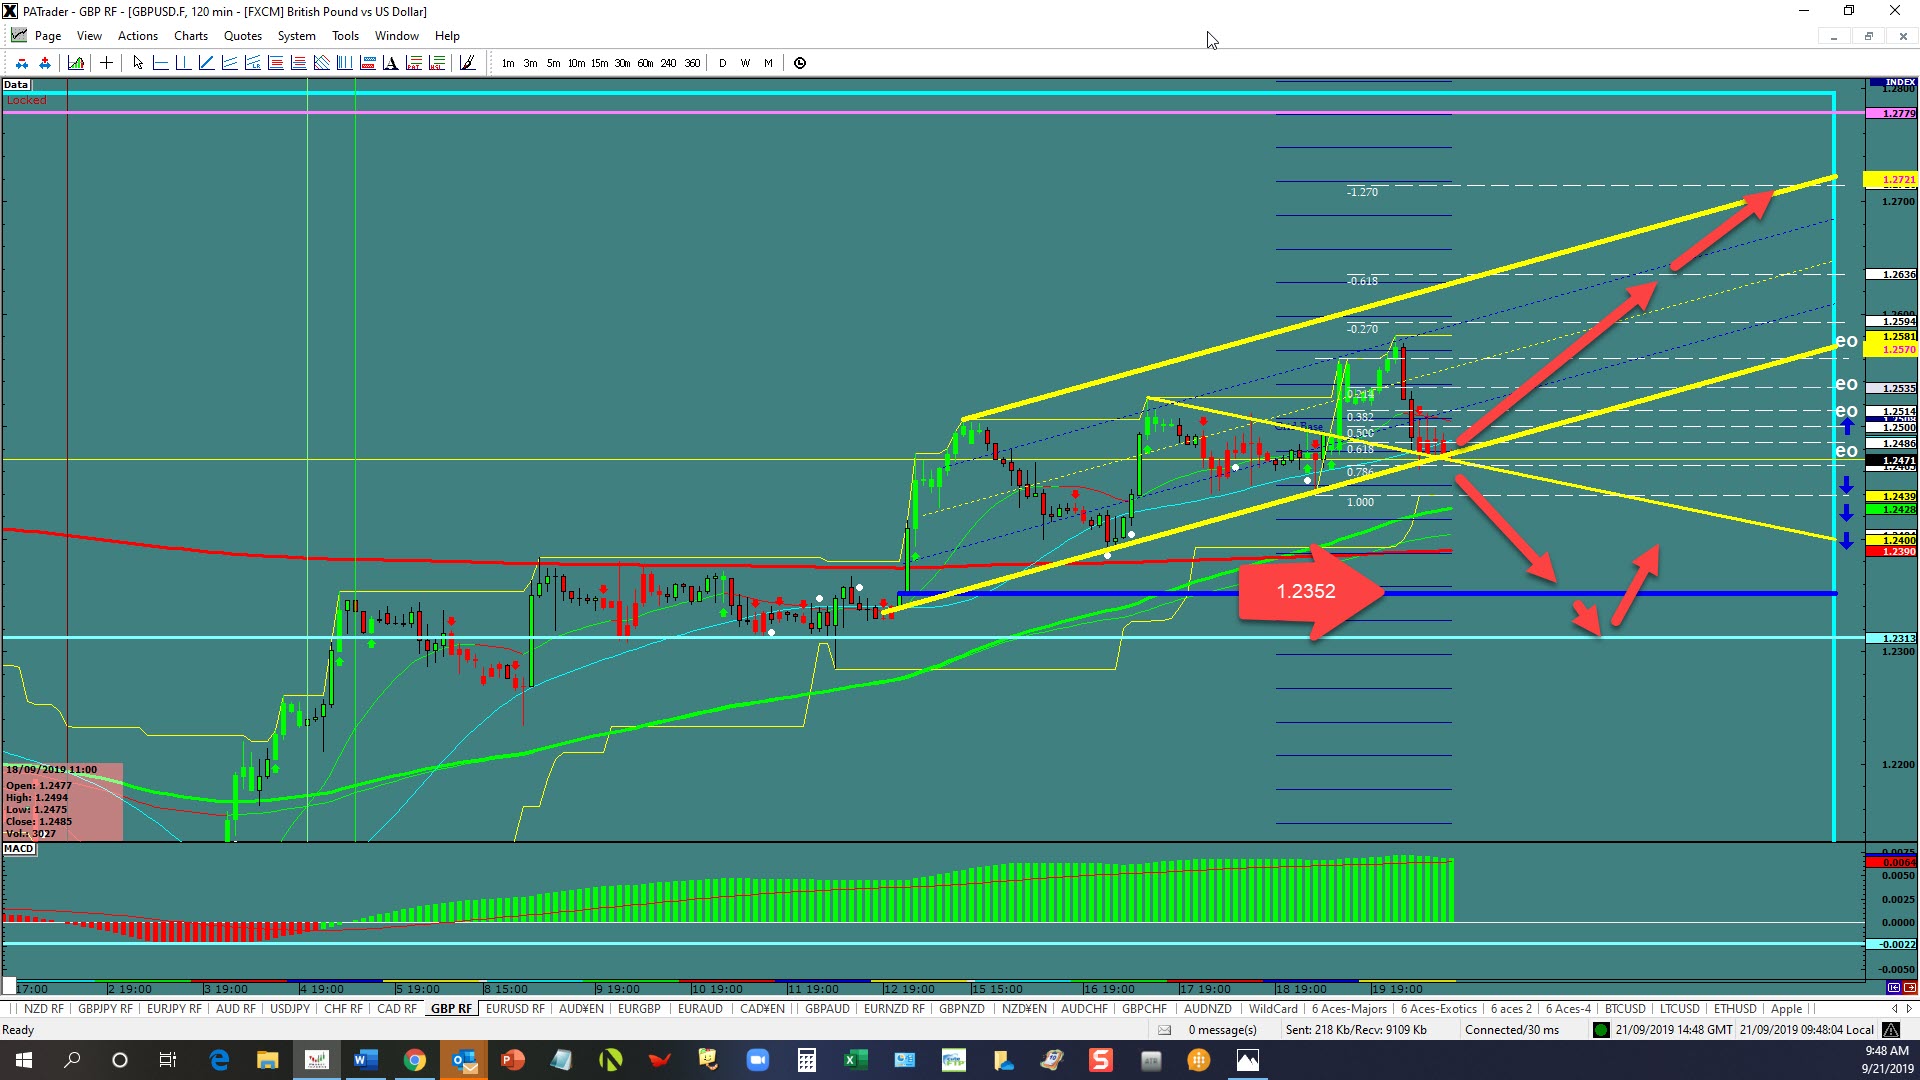The image size is (1920, 1080).
Task: Switch chart to 240 minute timeframe
Action: pos(668,63)
